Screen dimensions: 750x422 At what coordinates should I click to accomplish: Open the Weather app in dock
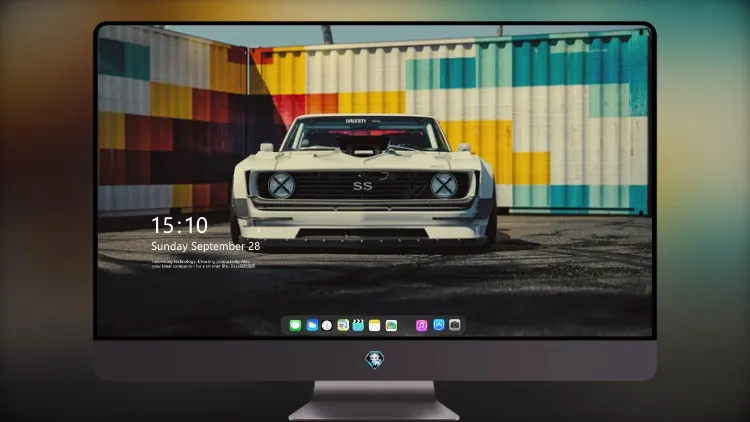point(312,326)
